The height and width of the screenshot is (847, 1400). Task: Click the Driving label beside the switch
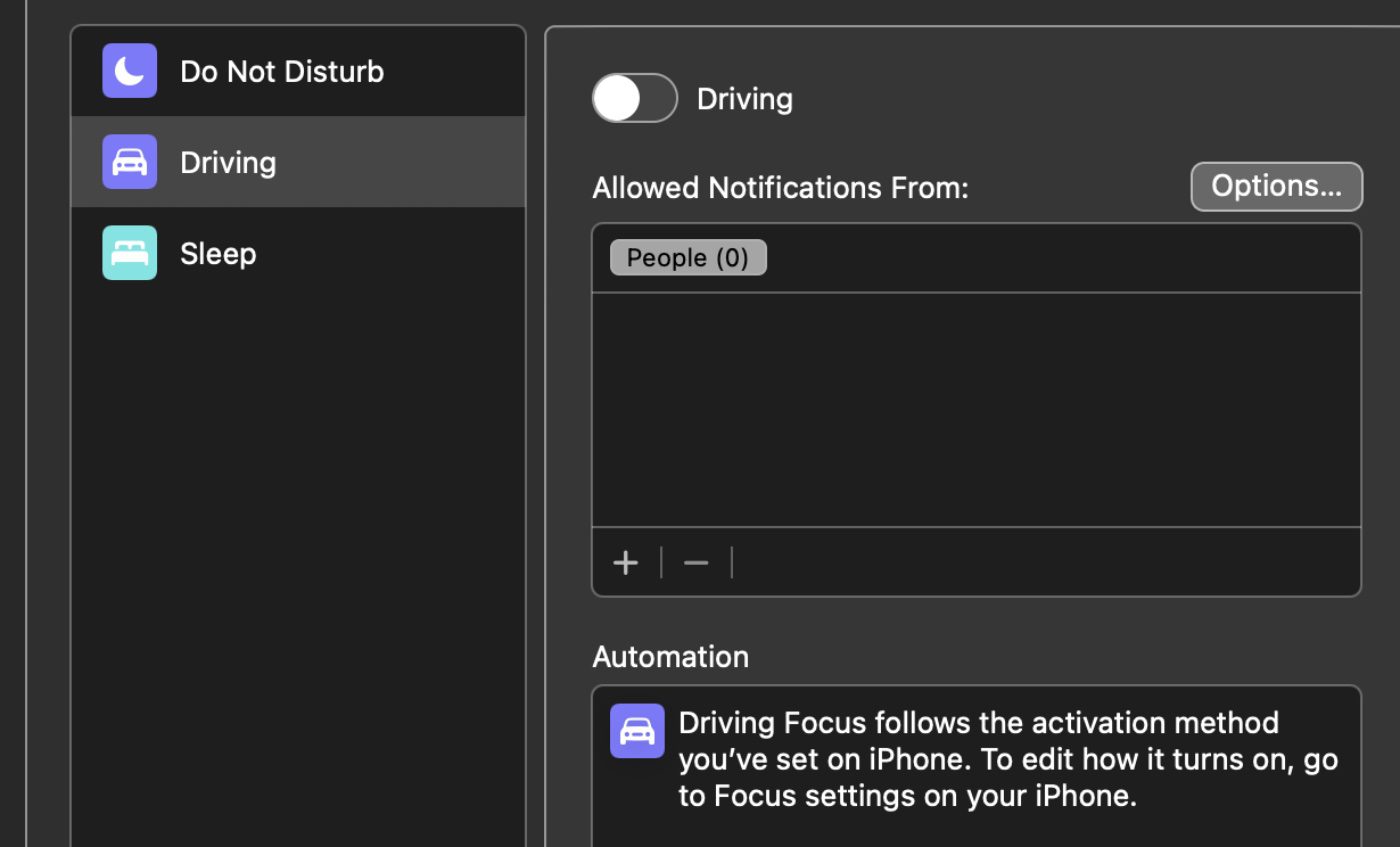coord(745,99)
